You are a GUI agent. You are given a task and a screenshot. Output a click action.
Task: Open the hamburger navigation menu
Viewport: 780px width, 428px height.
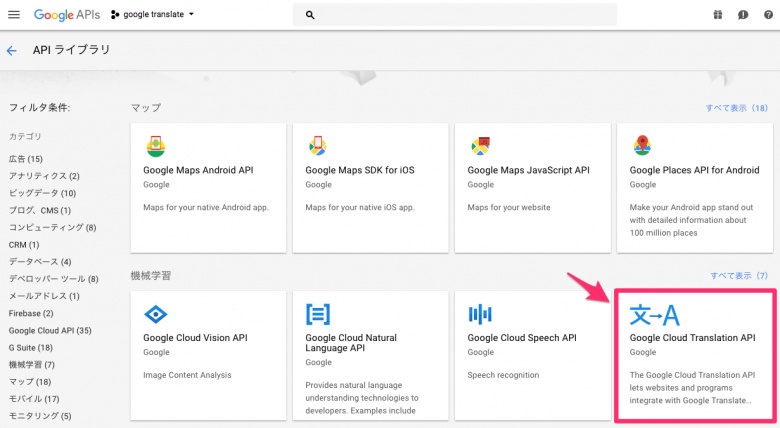14,15
